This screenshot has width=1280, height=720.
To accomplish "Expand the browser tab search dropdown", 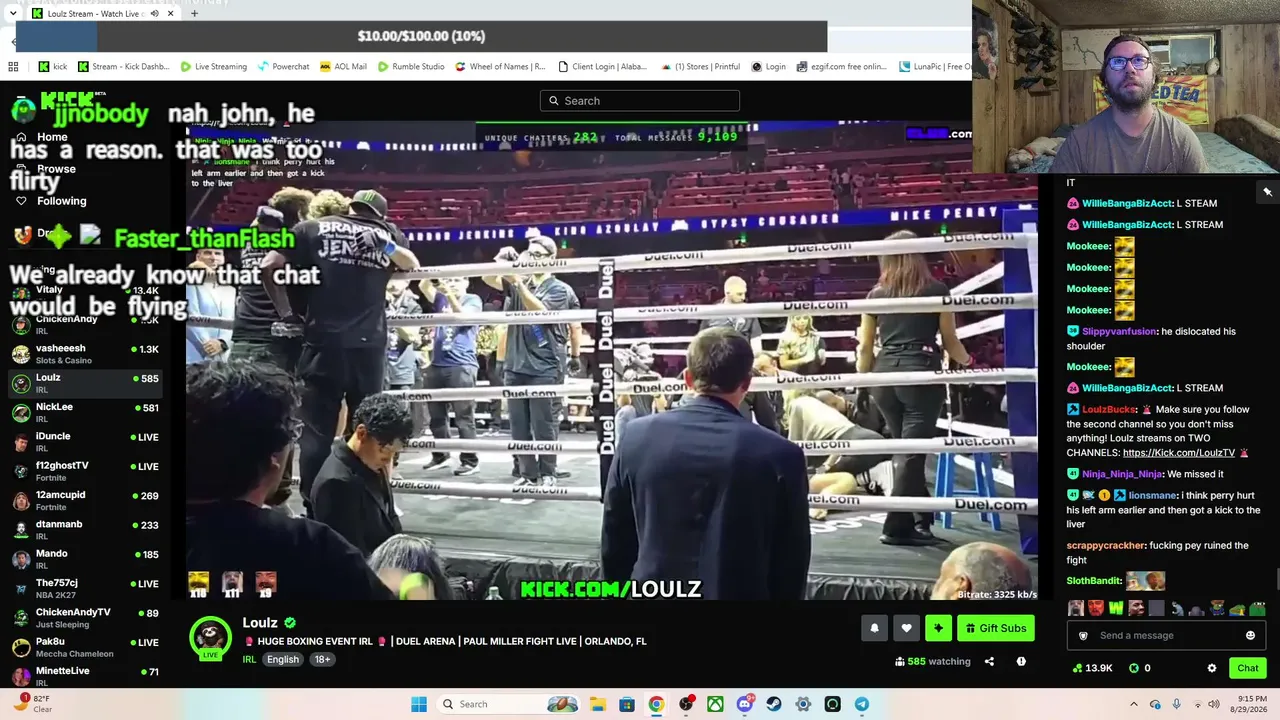I will click(x=12, y=14).
